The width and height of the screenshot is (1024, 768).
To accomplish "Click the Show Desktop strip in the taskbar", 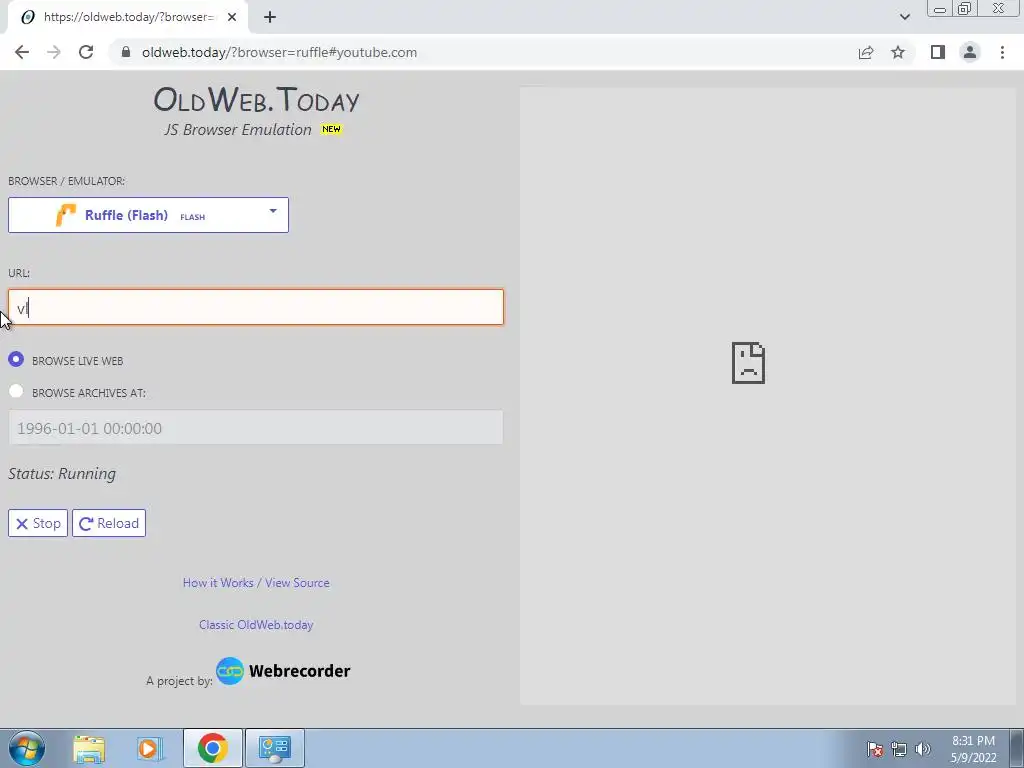I will pos(1017,748).
